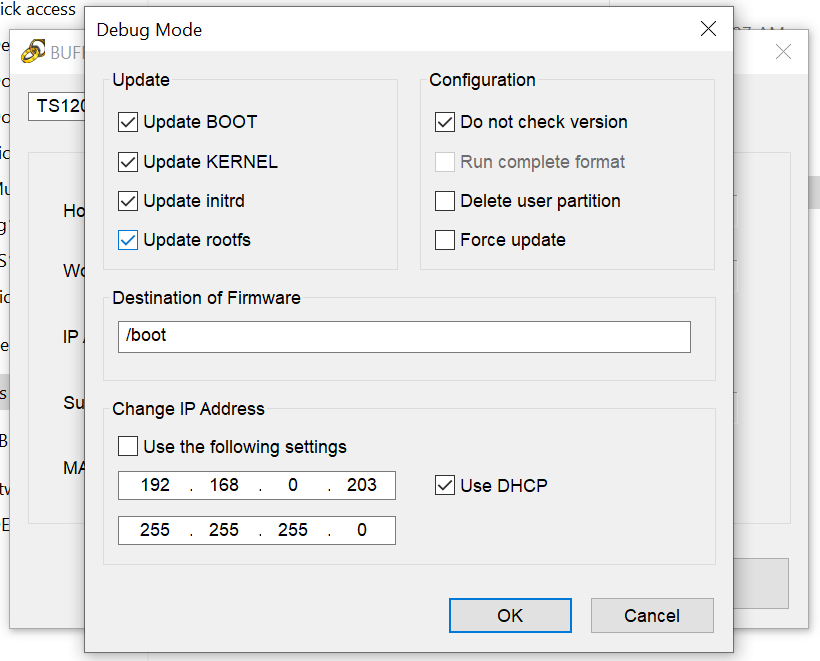This screenshot has width=820, height=661.
Task: Uncheck the Update BOOT checkbox
Action: (x=128, y=122)
